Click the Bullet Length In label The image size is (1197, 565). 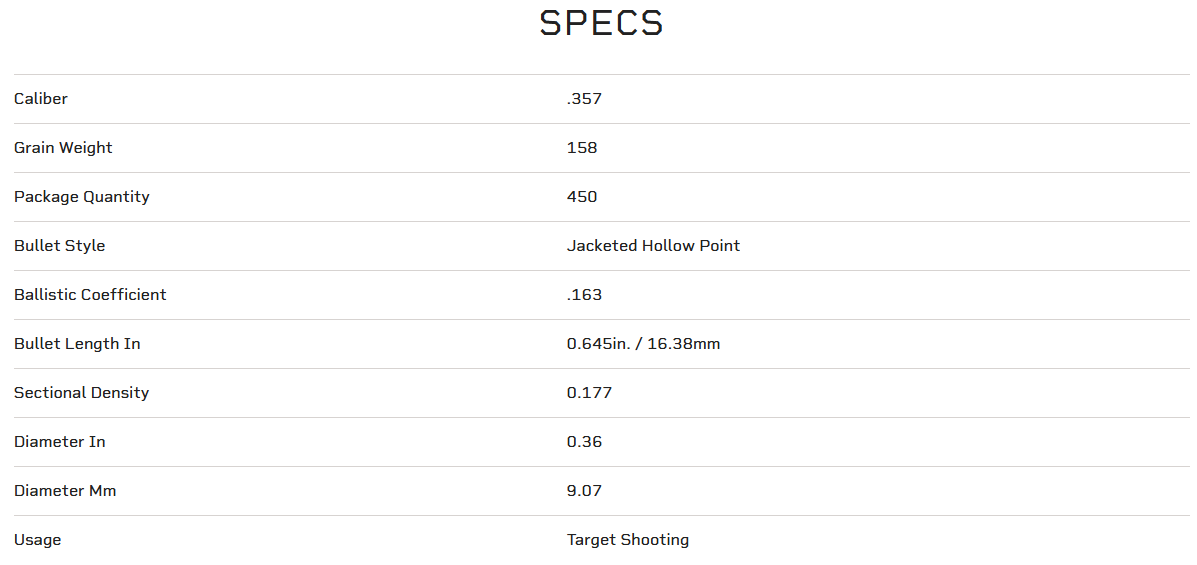pyautogui.click(x=77, y=344)
